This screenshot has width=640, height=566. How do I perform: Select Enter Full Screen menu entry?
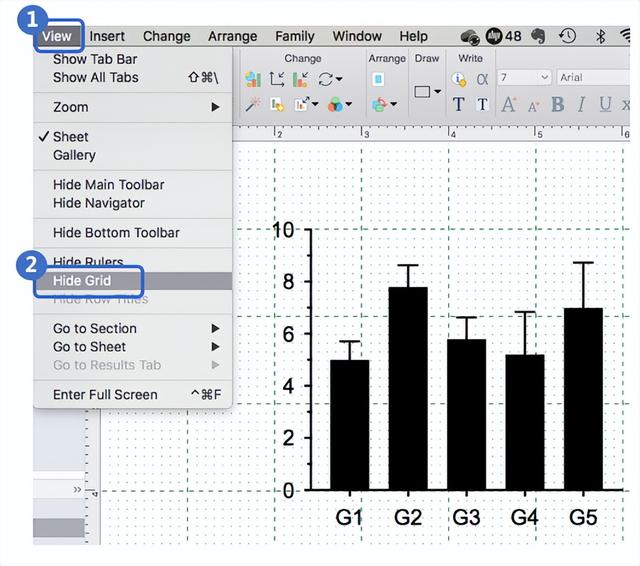pyautogui.click(x=105, y=395)
